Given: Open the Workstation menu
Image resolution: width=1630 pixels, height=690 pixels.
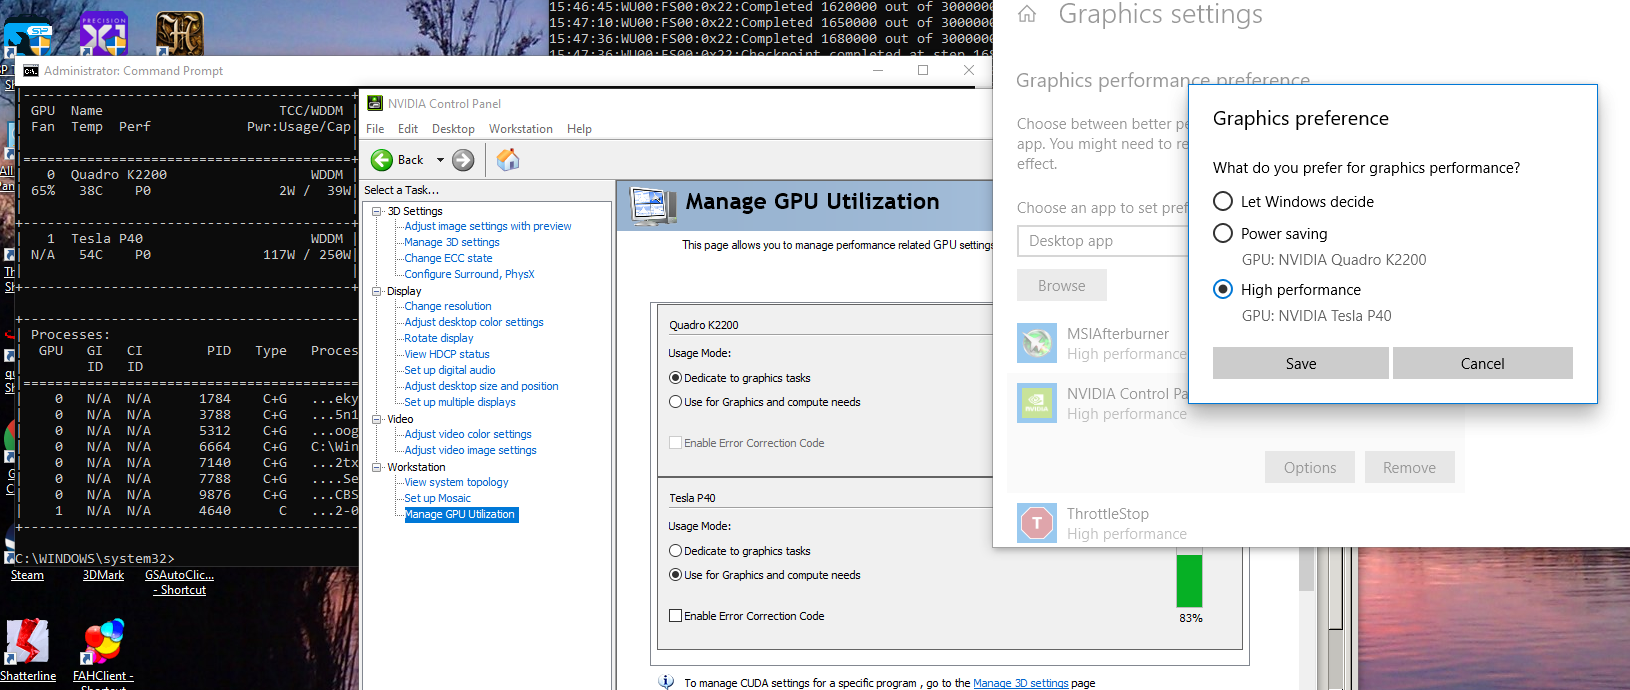Looking at the screenshot, I should coord(520,129).
